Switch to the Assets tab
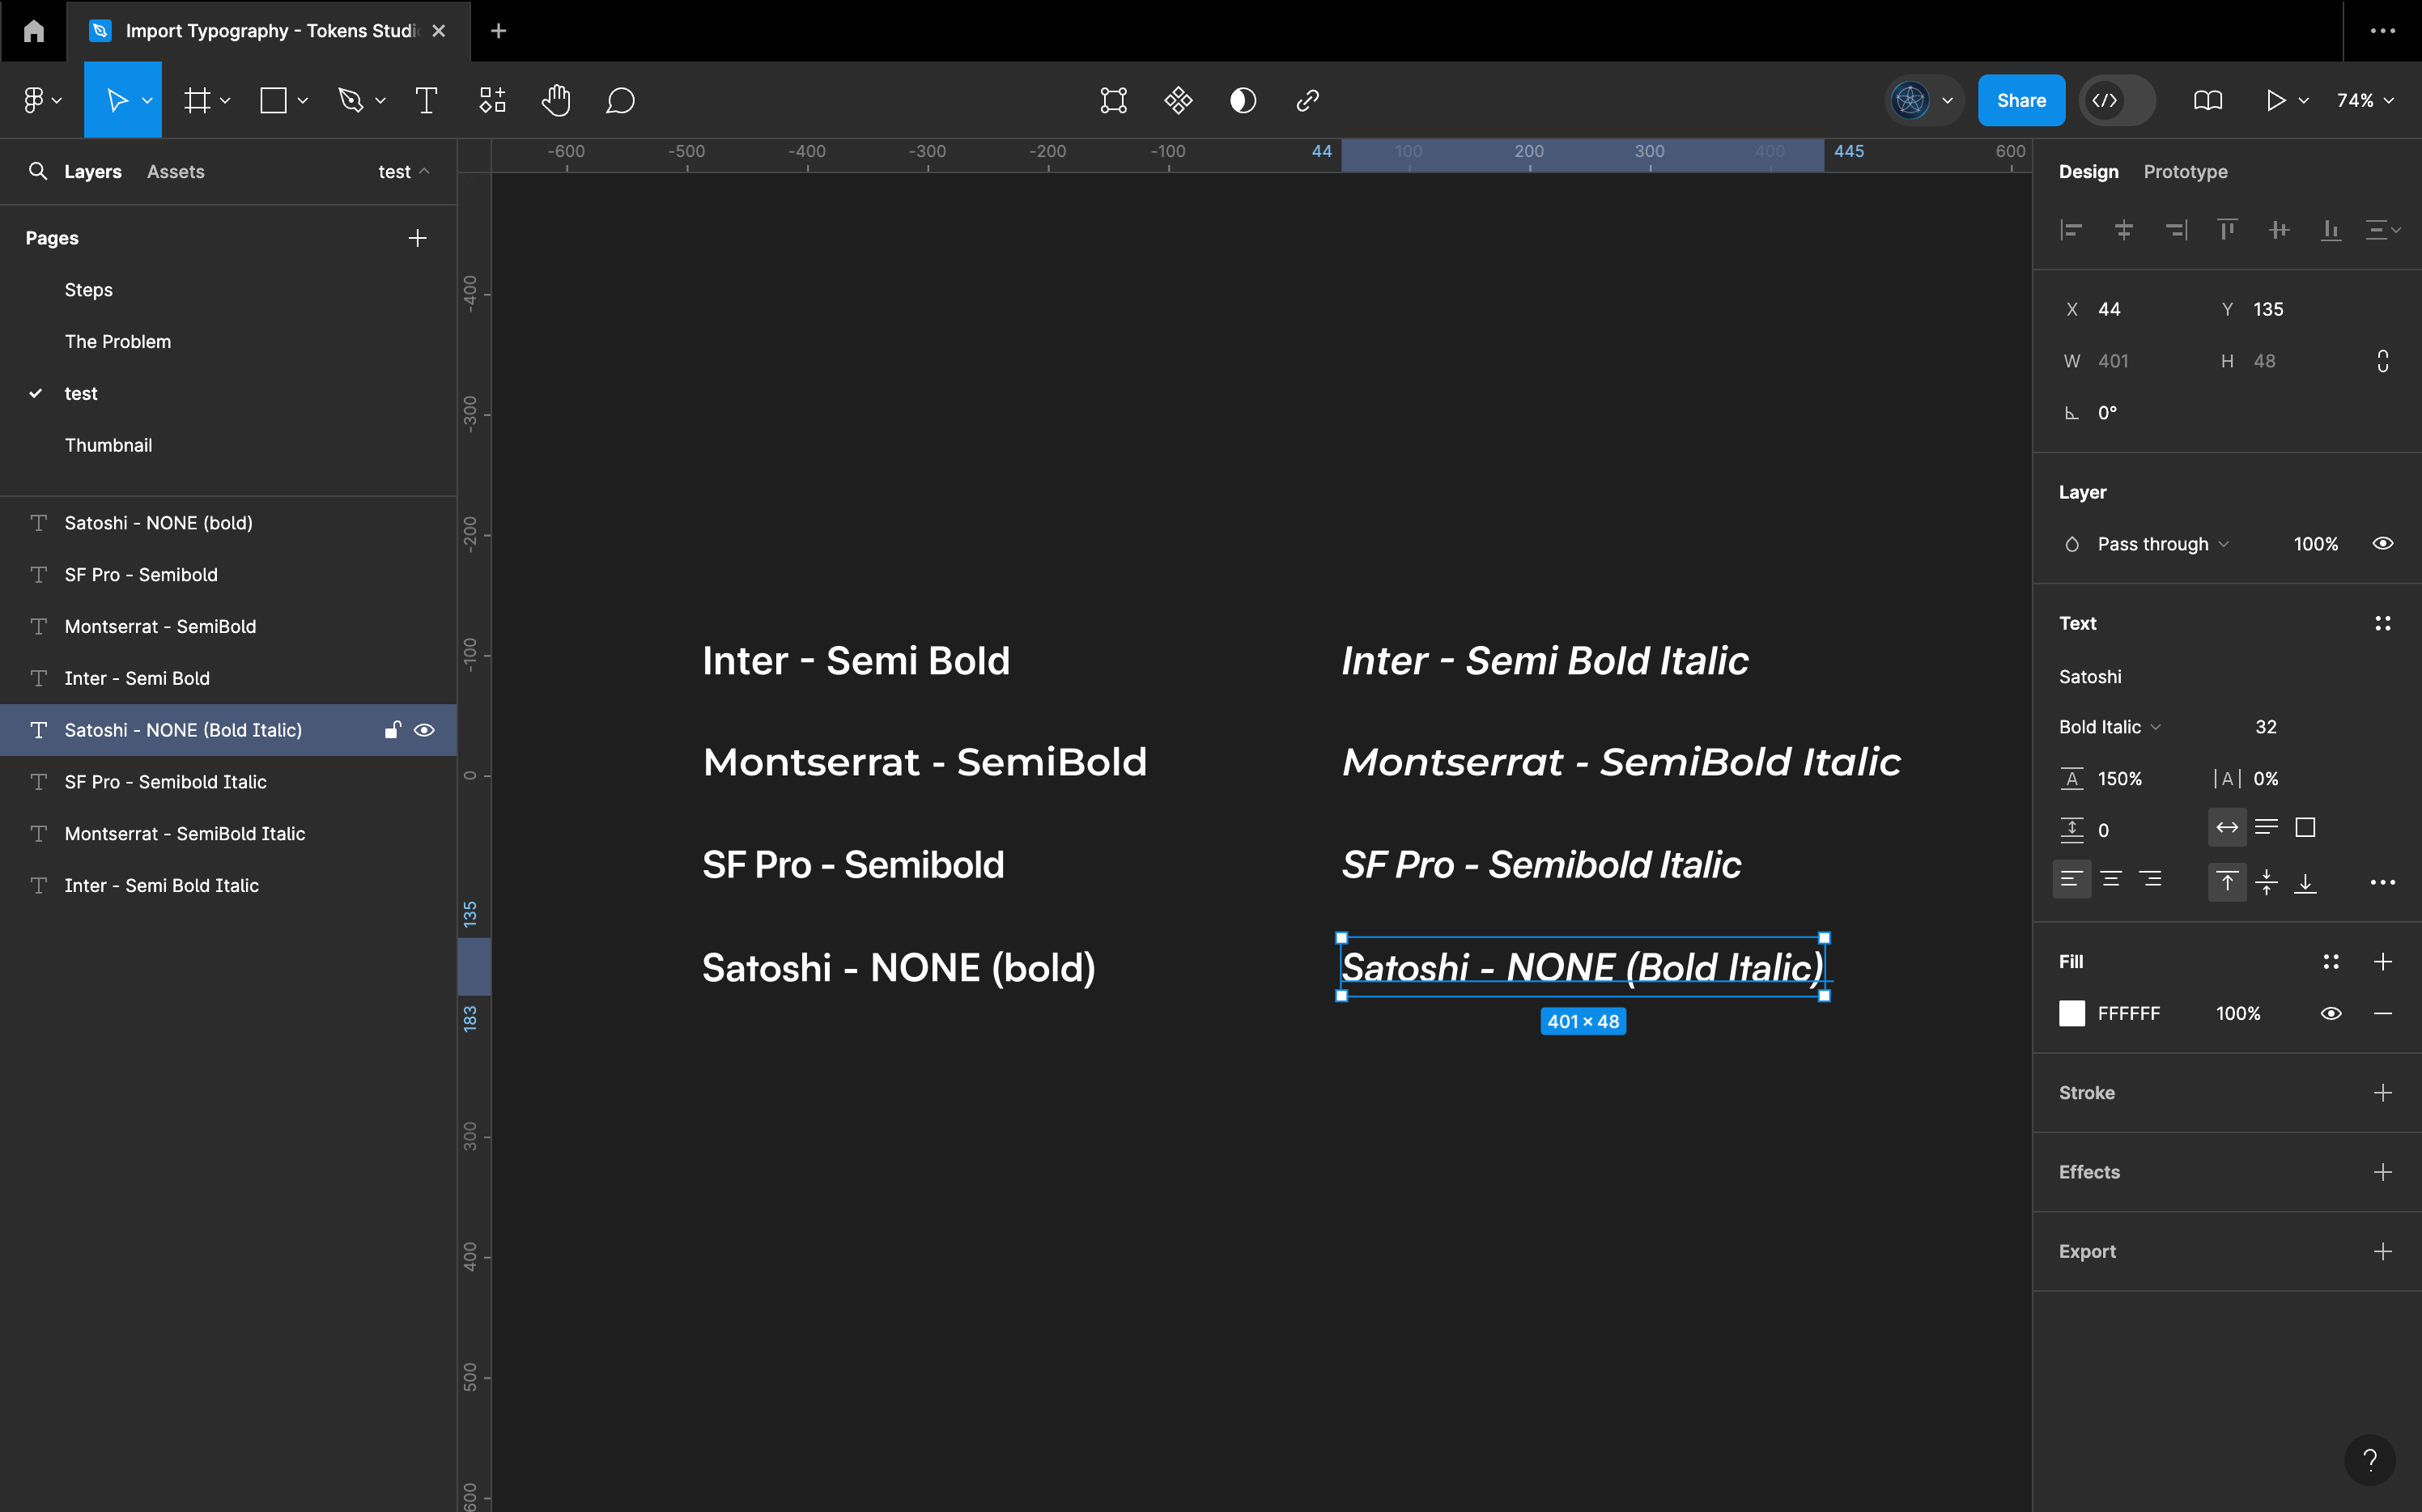 point(175,171)
